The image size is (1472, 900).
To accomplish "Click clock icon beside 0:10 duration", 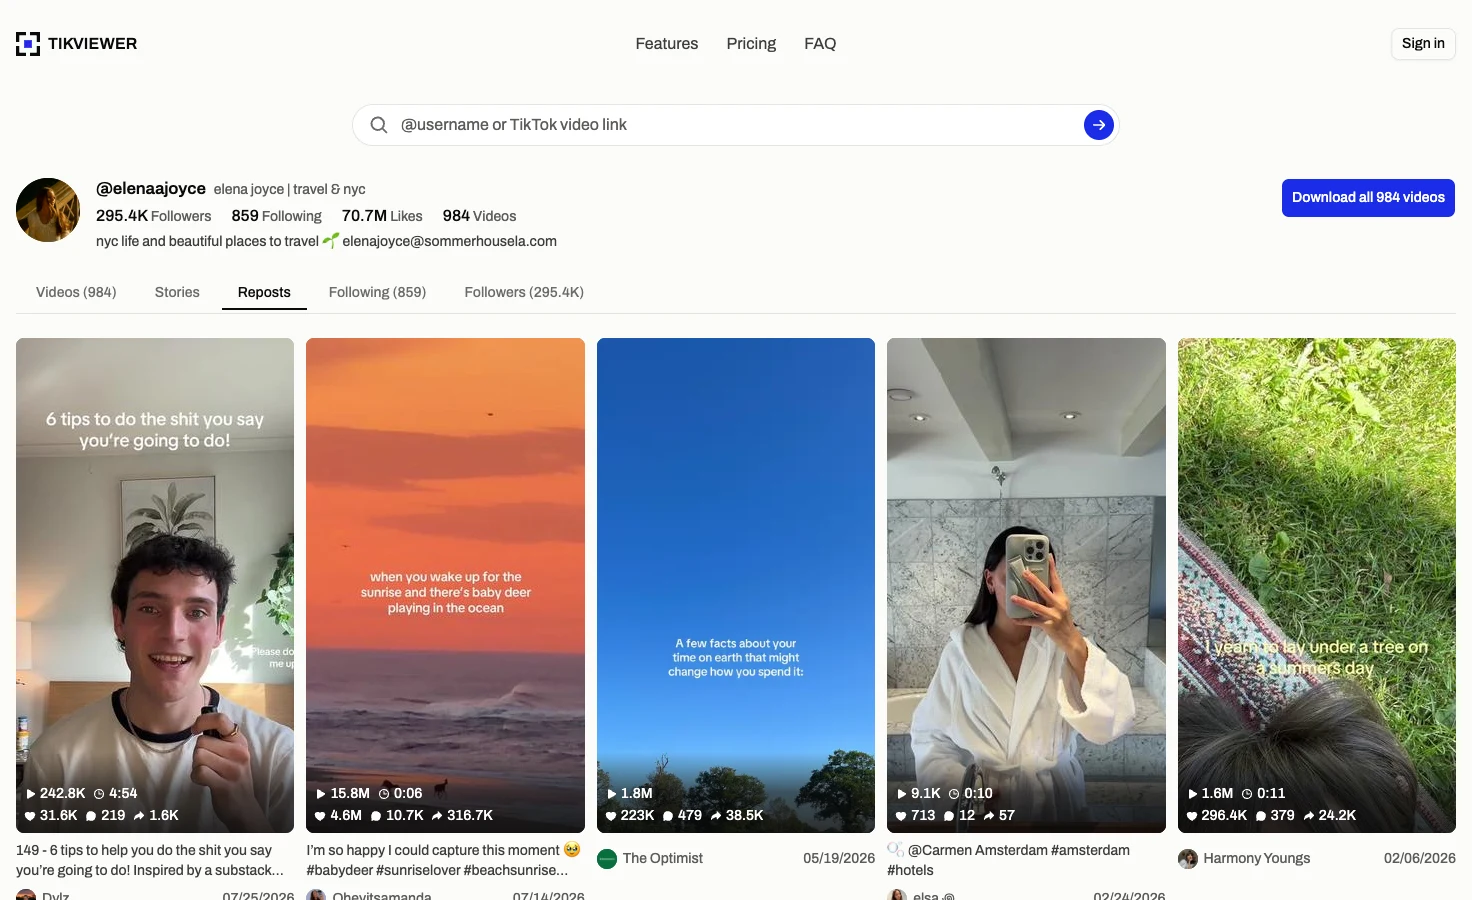I will coord(954,794).
